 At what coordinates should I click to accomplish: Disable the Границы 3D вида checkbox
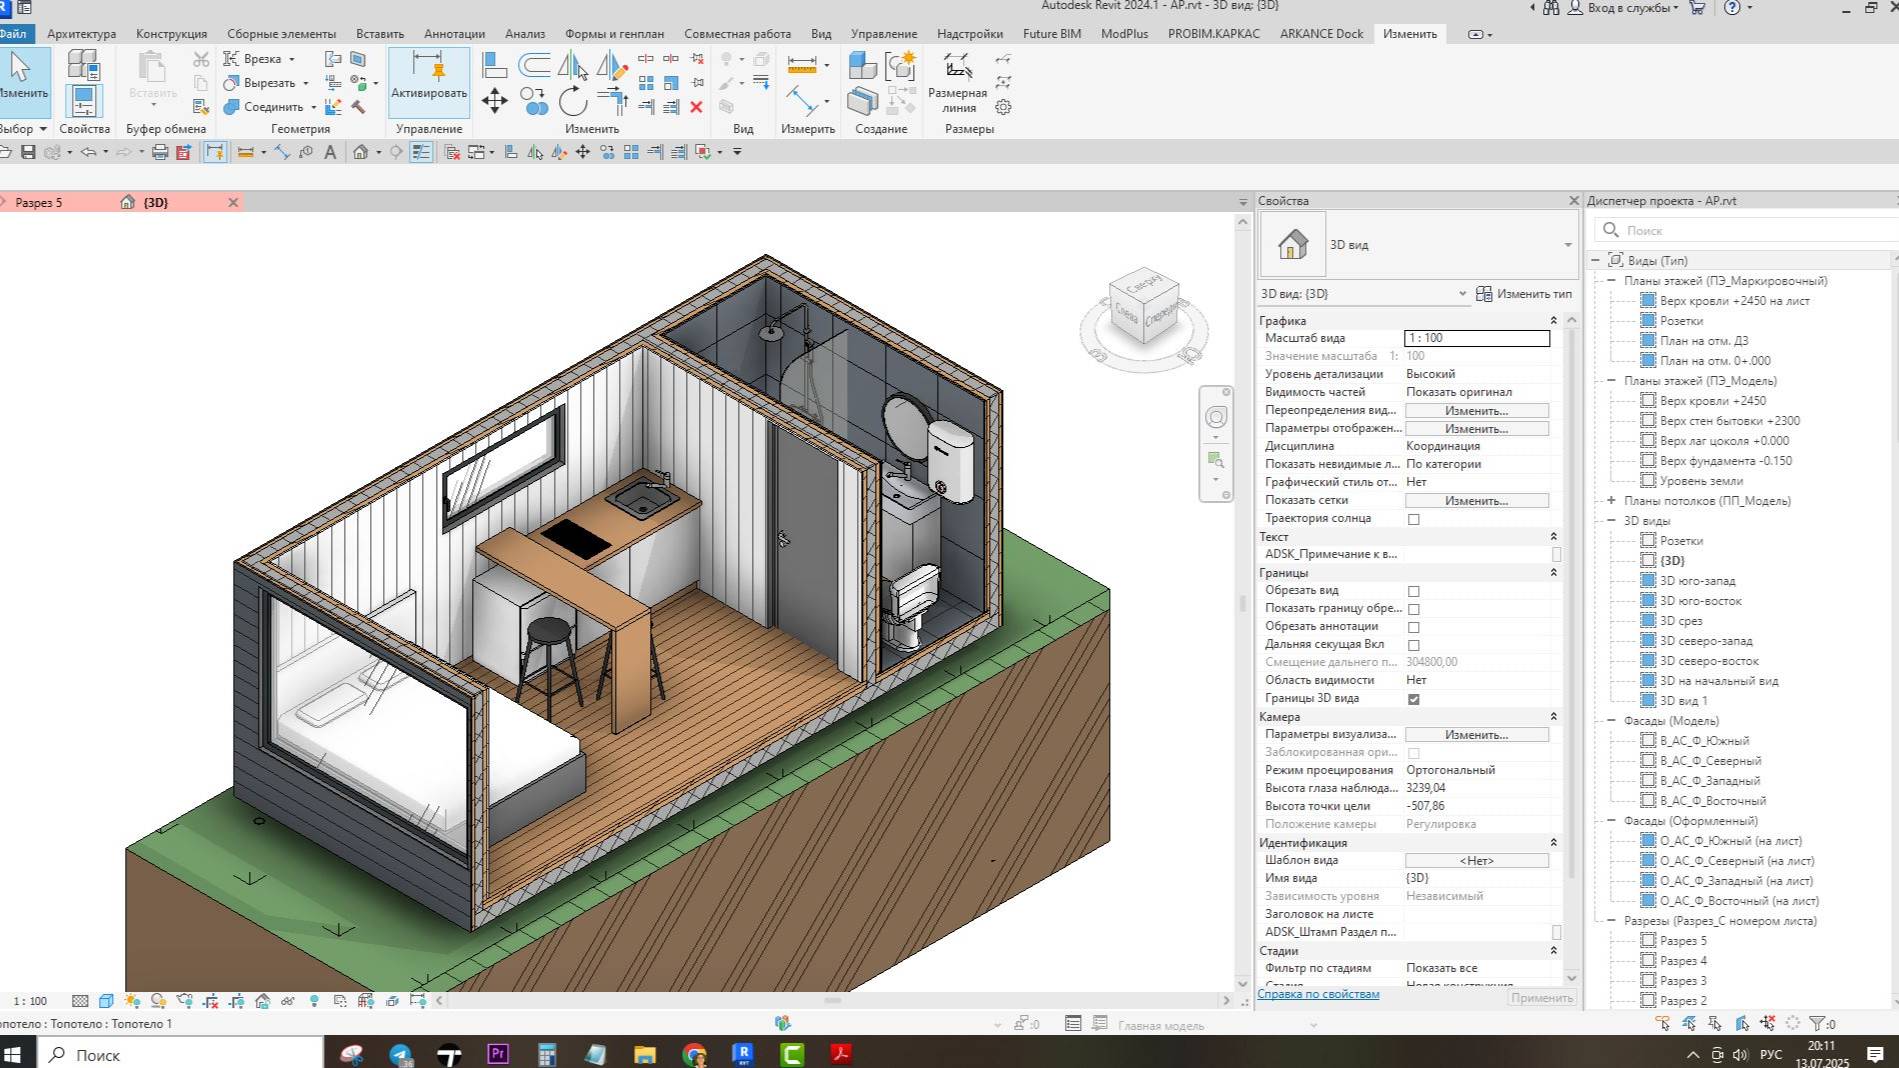click(1413, 698)
